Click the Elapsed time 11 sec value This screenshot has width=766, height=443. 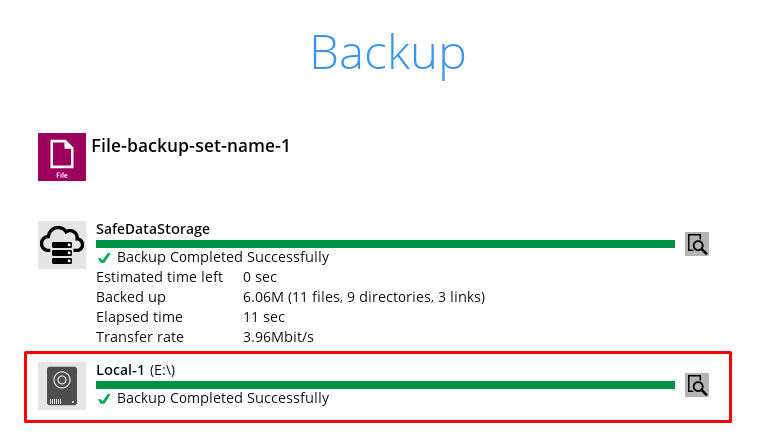click(x=263, y=317)
